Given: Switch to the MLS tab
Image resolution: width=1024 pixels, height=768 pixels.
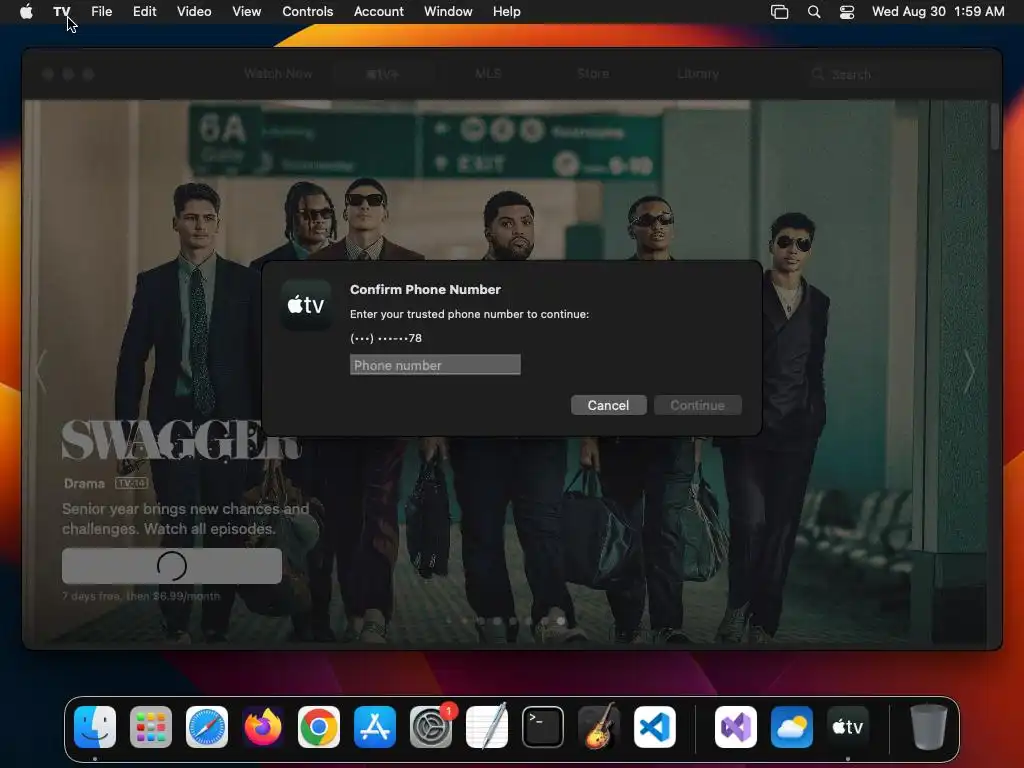Looking at the screenshot, I should pos(488,74).
